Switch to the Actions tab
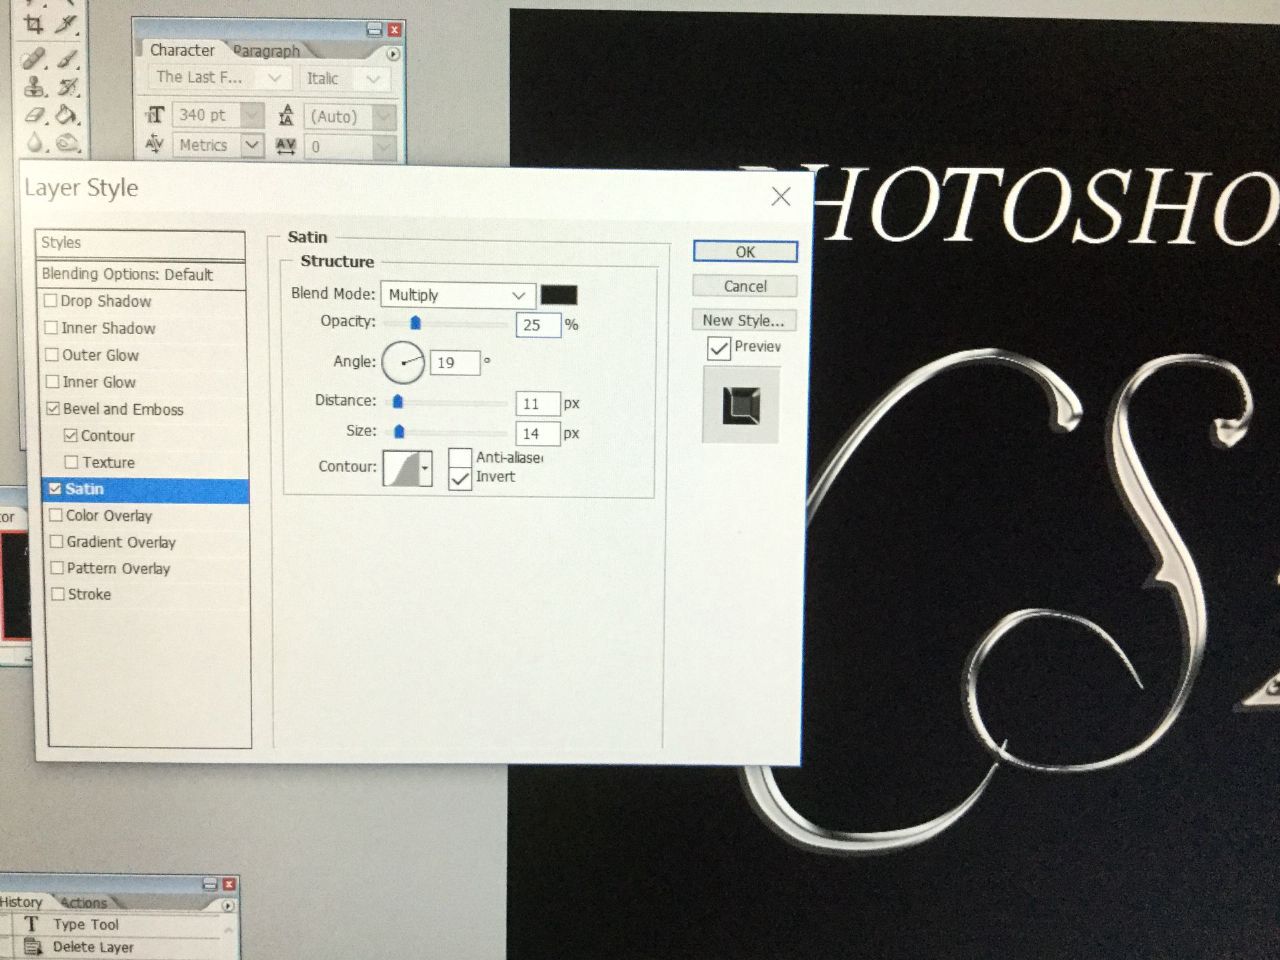Viewport: 1280px width, 960px height. pos(84,902)
